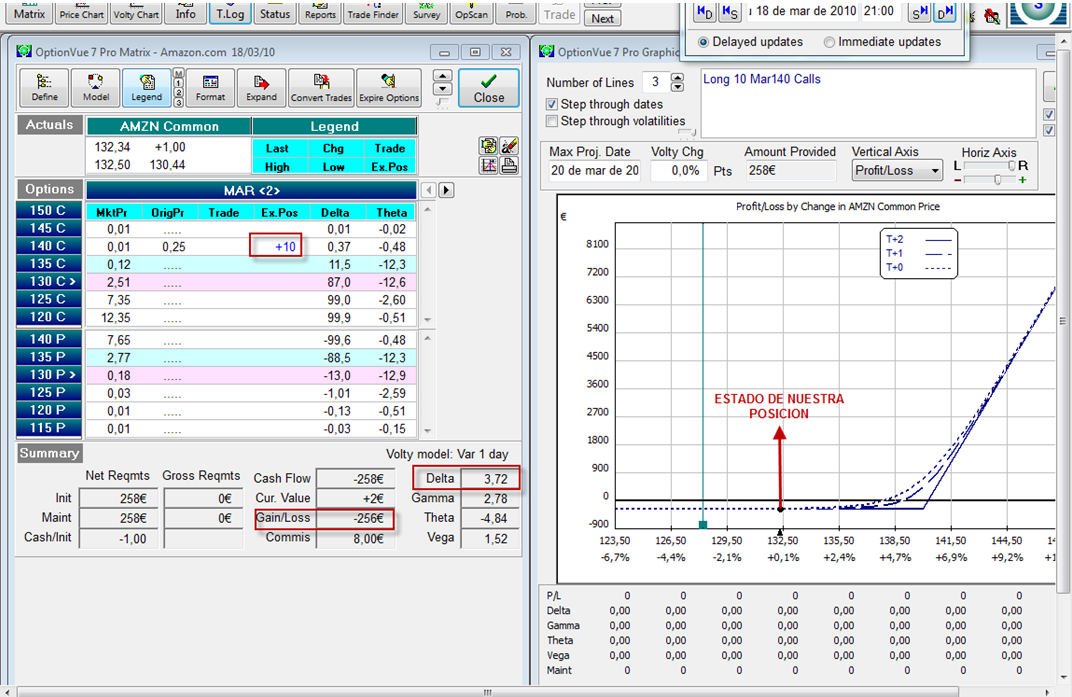The height and width of the screenshot is (697, 1072).
Task: Enable Step through volatilities checkbox
Action: tap(552, 122)
